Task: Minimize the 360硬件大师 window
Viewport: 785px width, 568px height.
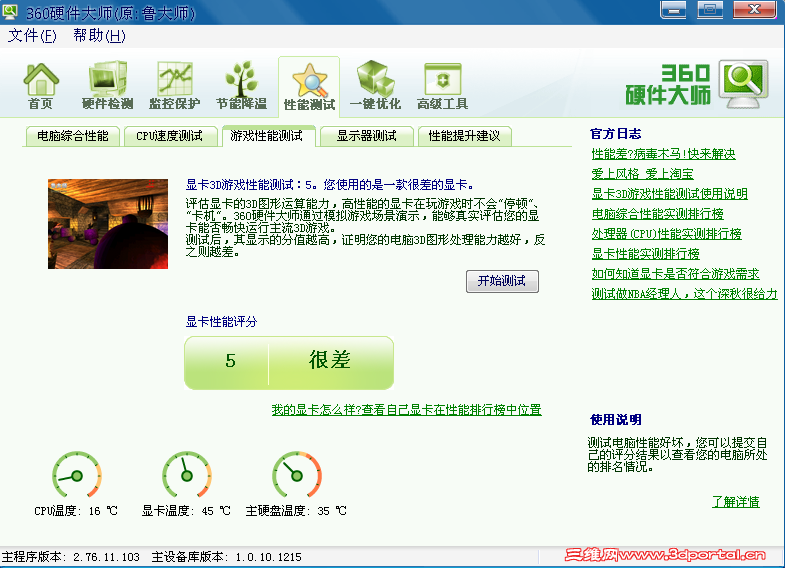Action: pos(673,10)
